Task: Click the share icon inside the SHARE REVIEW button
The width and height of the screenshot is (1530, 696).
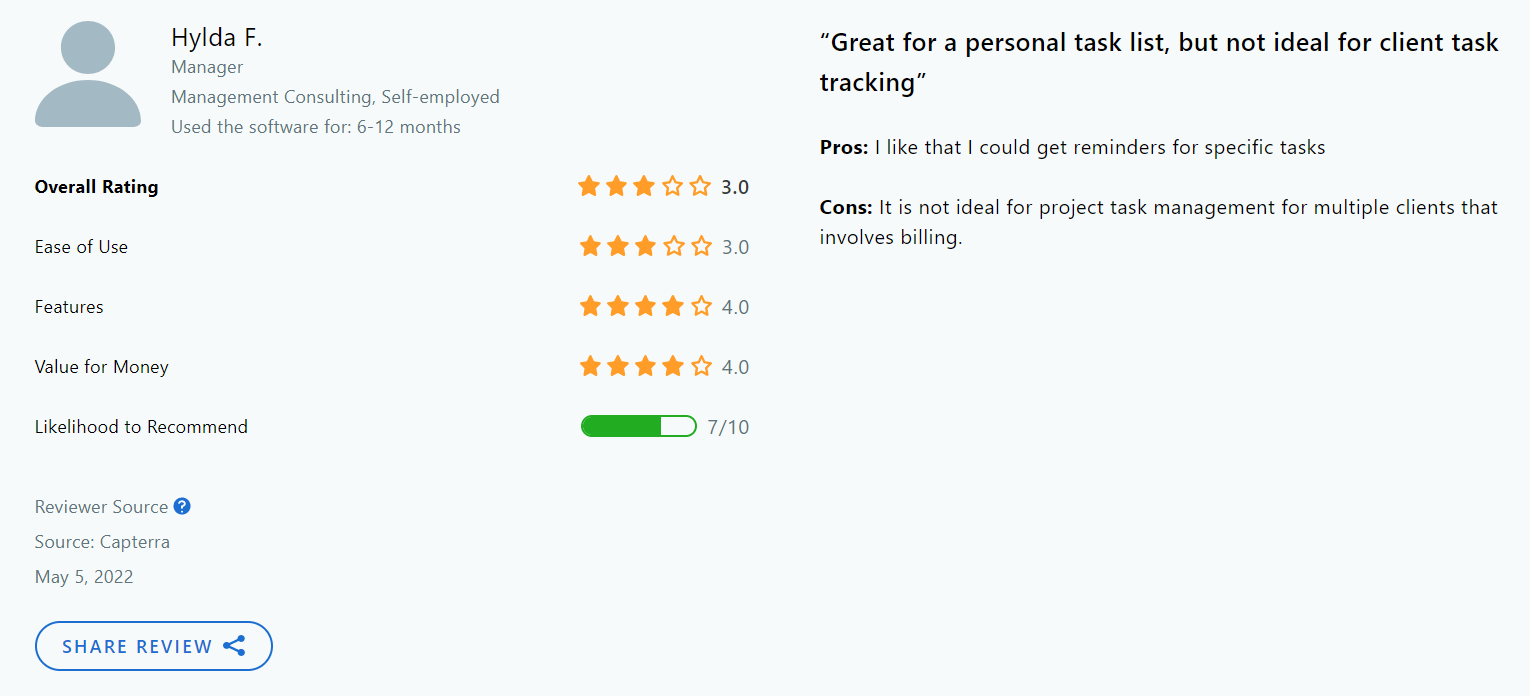Action: pos(235,646)
